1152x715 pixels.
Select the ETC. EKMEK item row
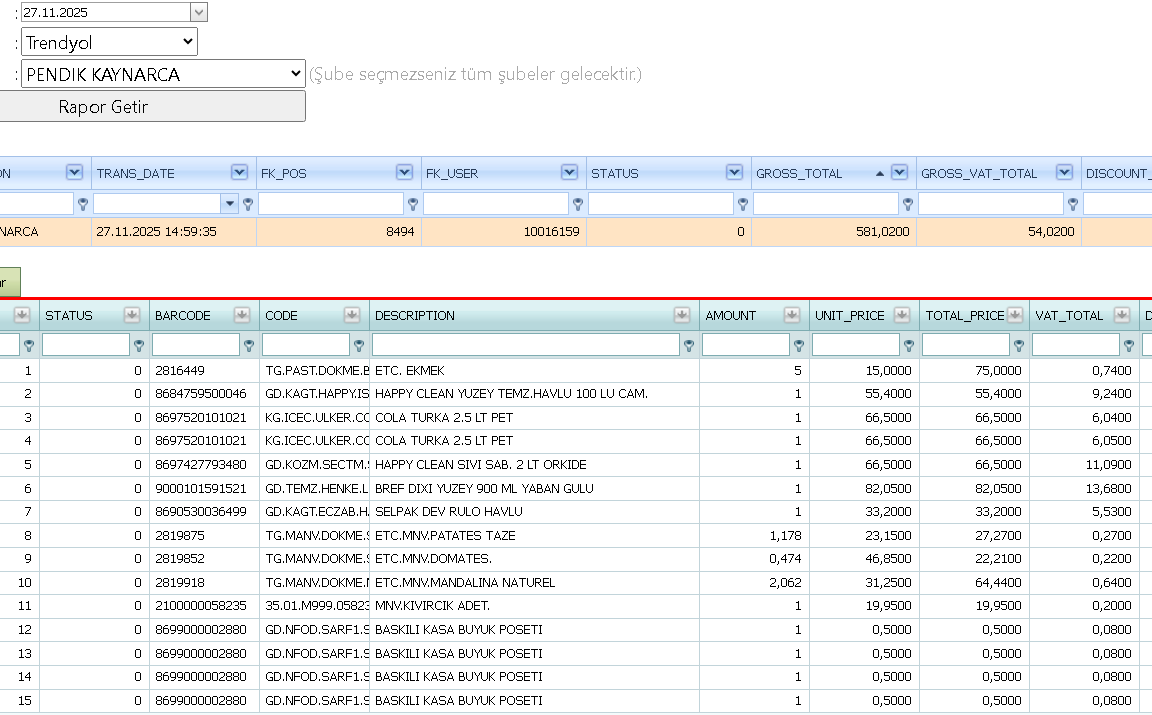pyautogui.click(x=576, y=370)
